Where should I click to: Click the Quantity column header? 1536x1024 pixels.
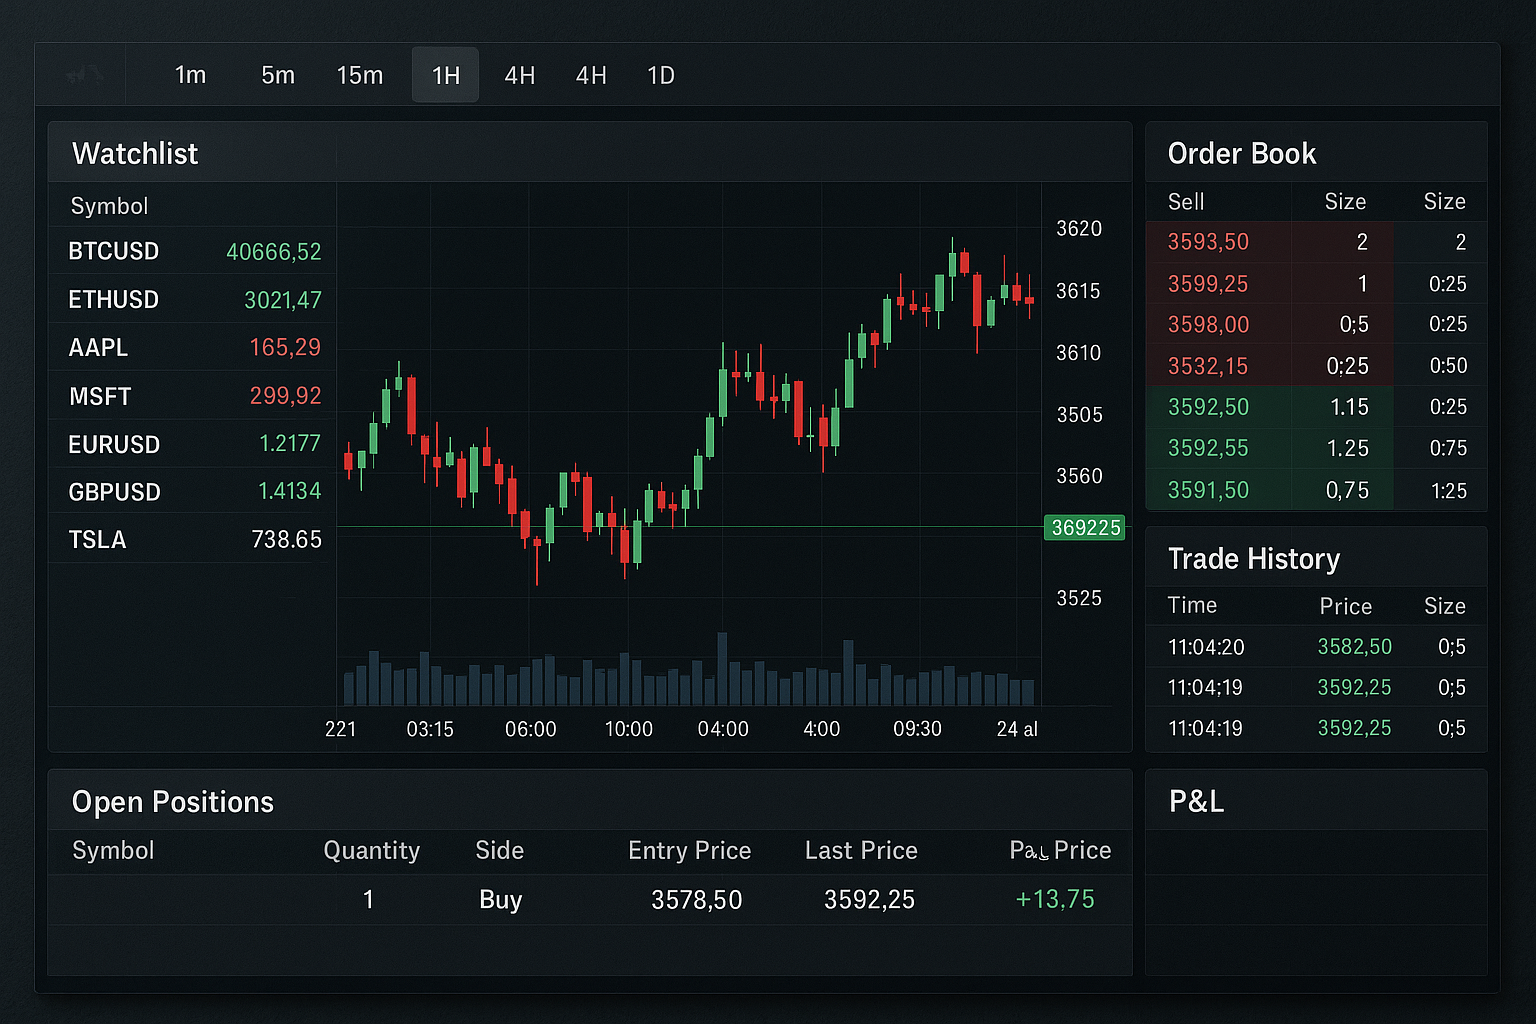coord(371,850)
